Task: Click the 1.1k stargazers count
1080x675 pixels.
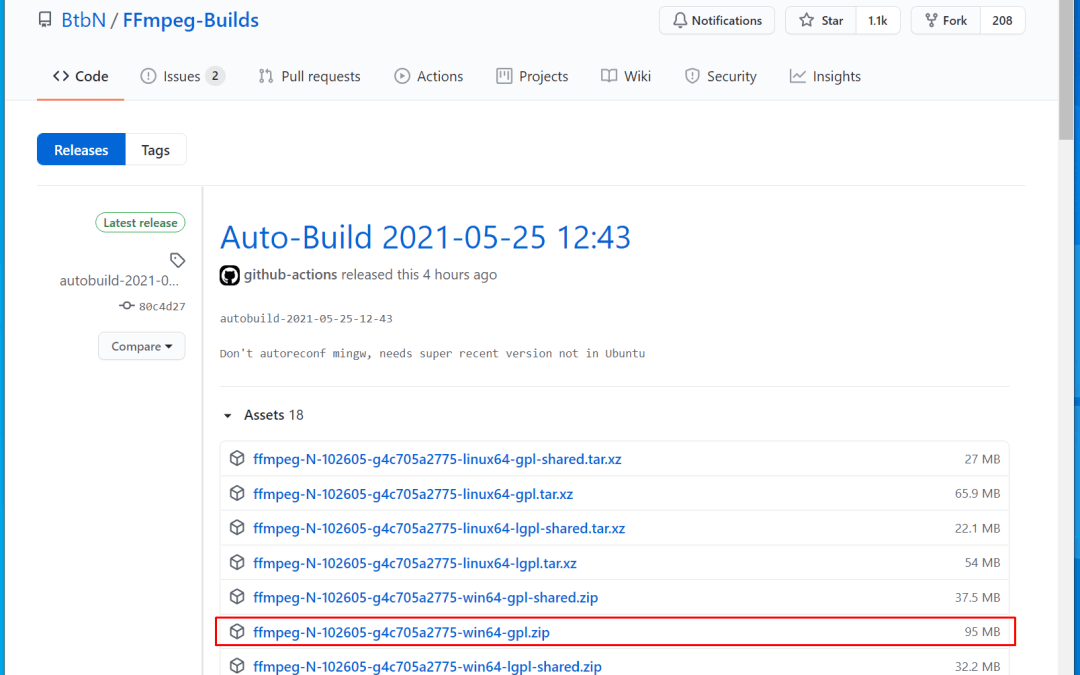Action: tap(877, 20)
